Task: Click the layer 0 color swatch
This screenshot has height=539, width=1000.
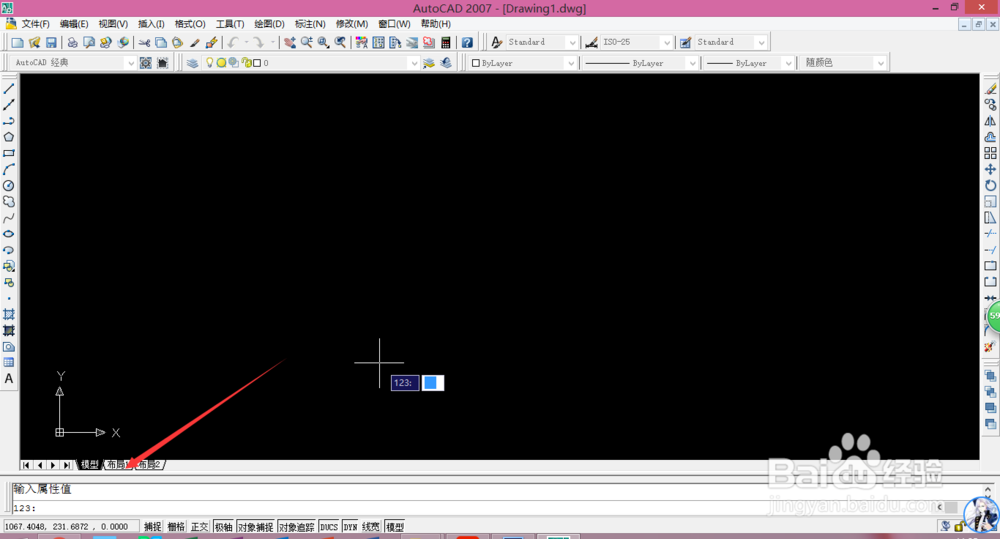Action: coord(257,63)
